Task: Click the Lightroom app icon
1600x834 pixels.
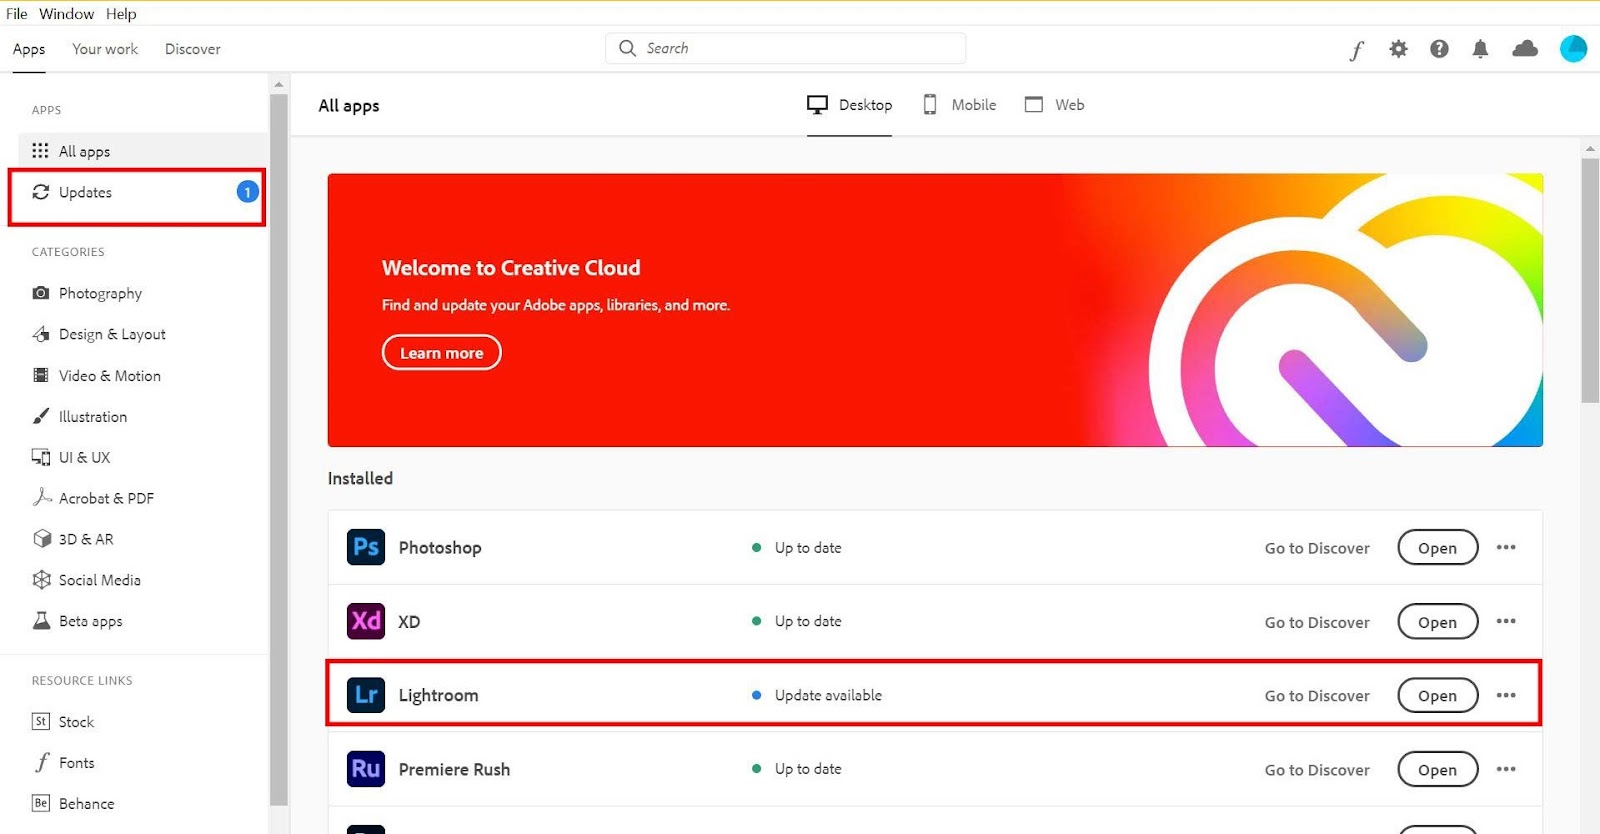Action: 366,695
